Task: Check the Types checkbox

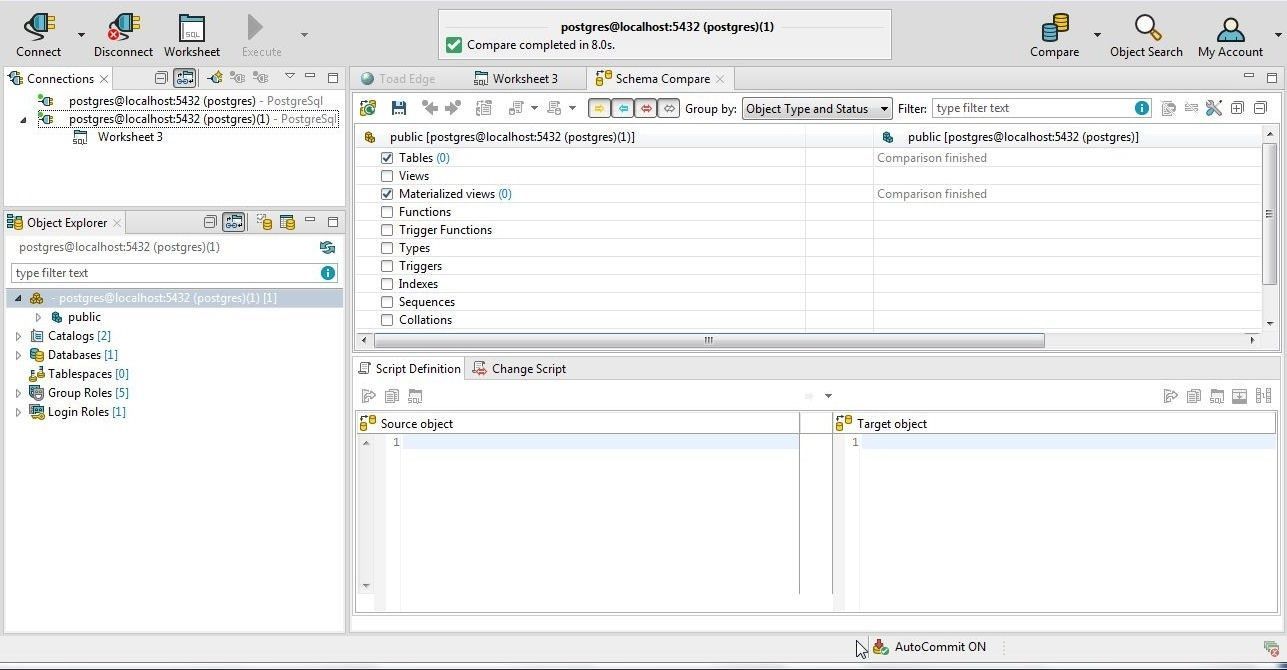Action: pyautogui.click(x=387, y=248)
